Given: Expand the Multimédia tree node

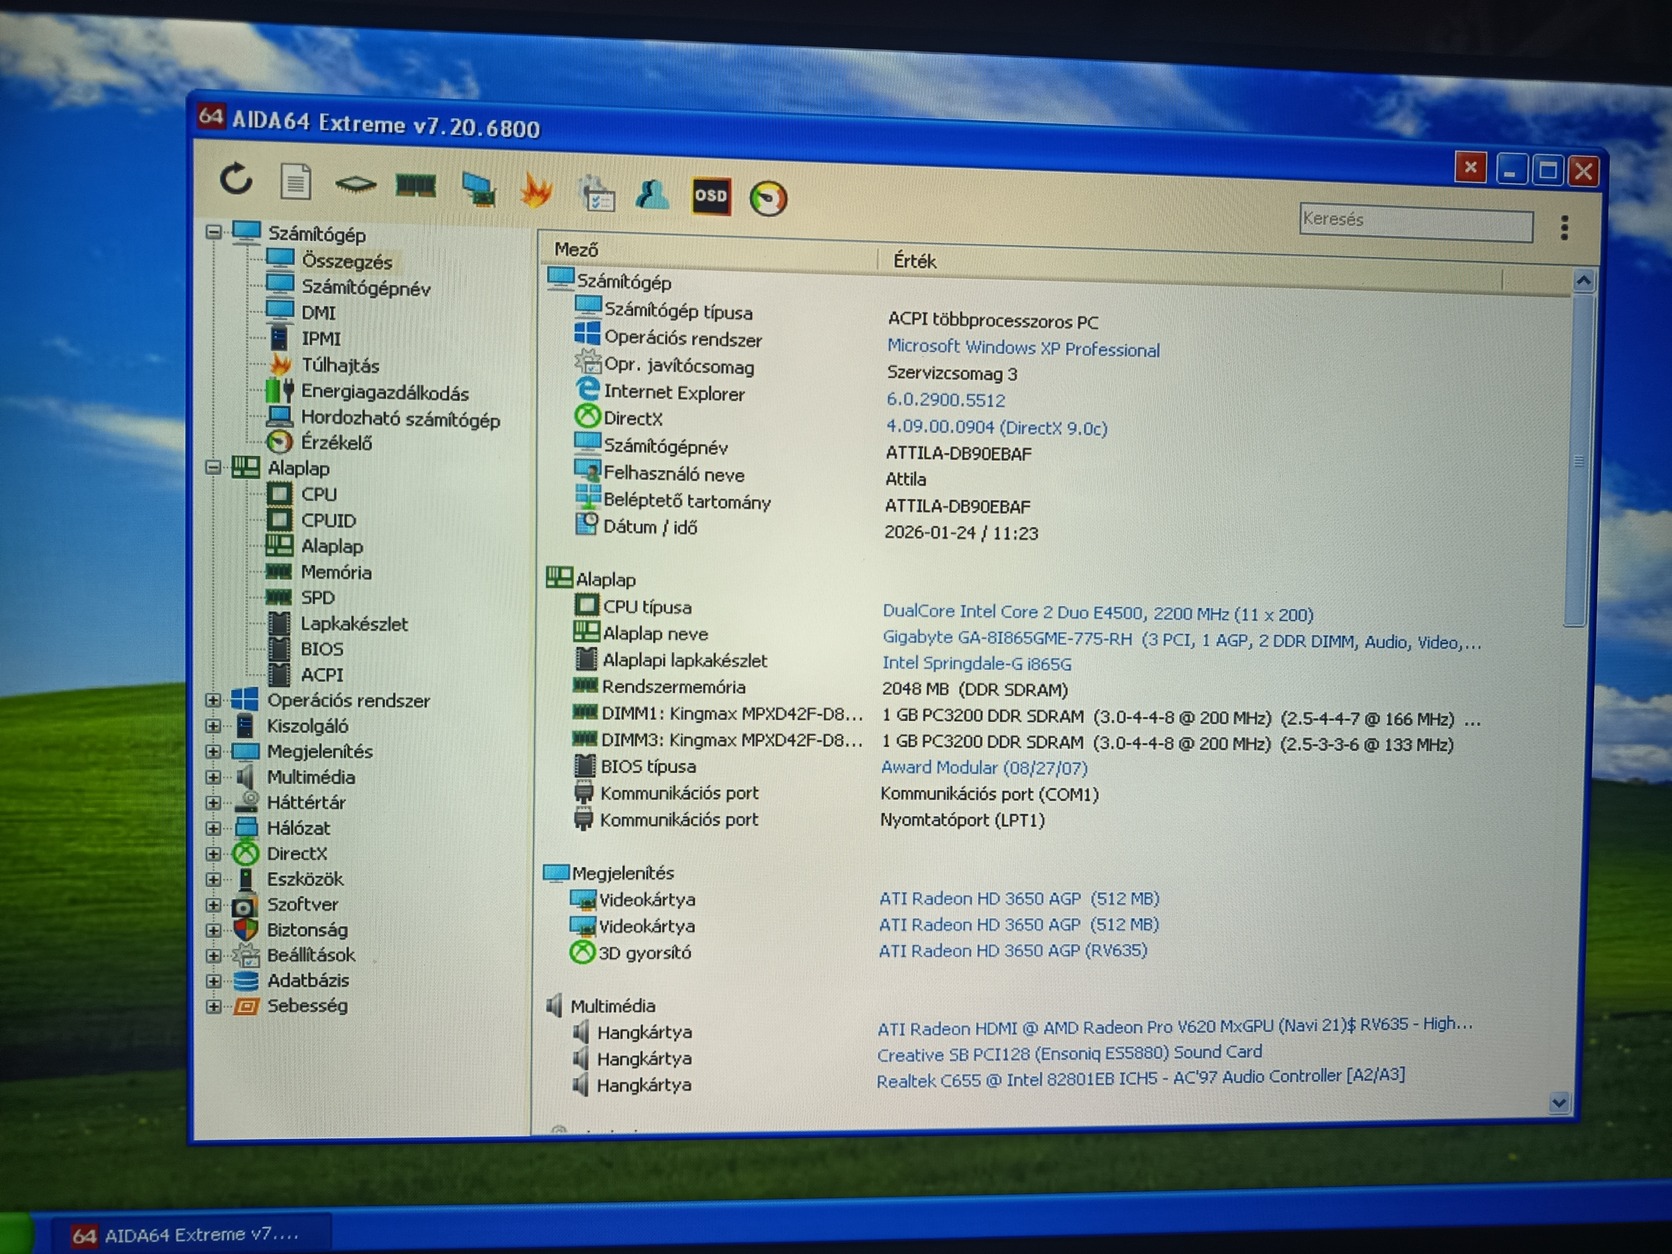Looking at the screenshot, I should click(213, 777).
